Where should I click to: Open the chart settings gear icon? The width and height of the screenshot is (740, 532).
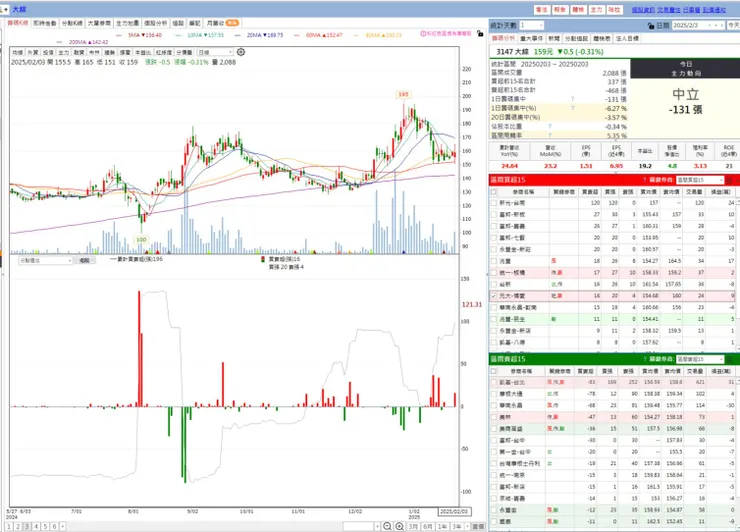pos(241,52)
